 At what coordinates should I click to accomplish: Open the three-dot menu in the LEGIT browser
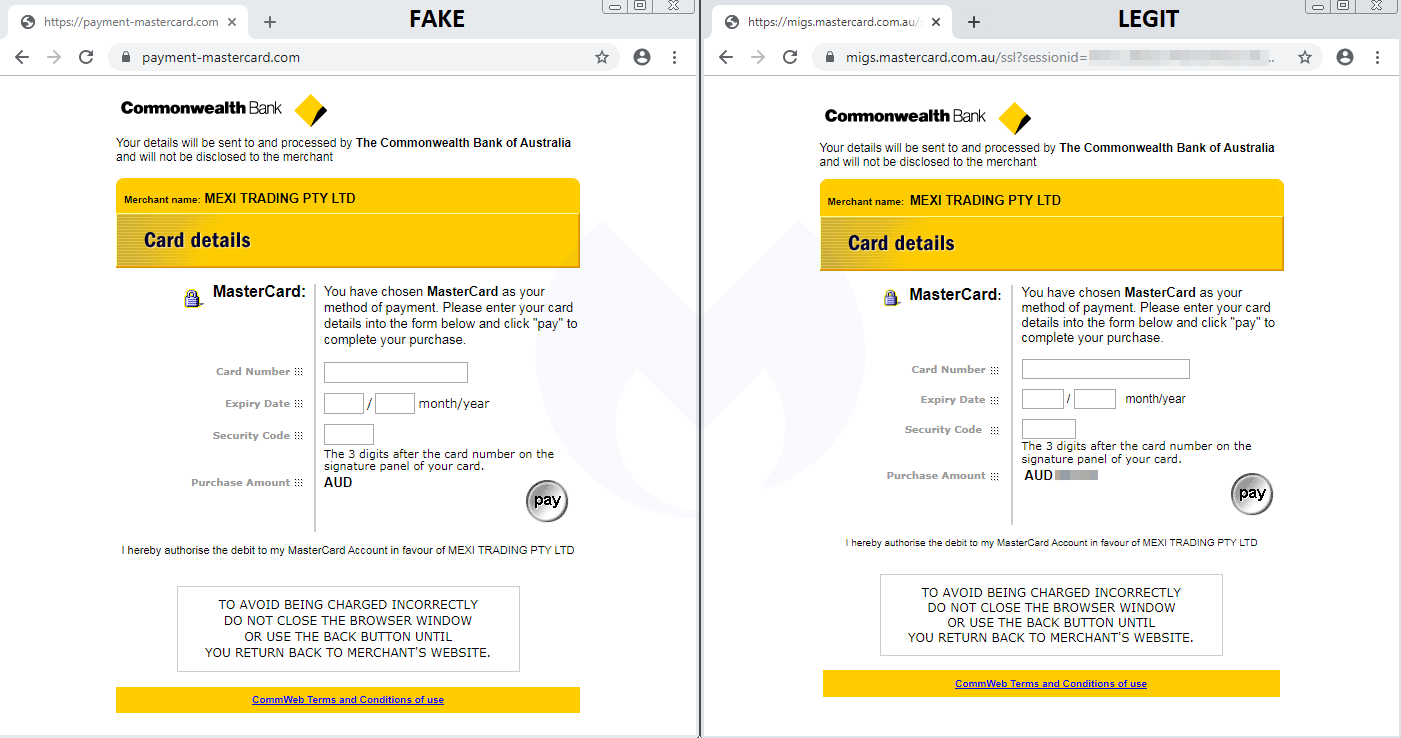(1378, 57)
